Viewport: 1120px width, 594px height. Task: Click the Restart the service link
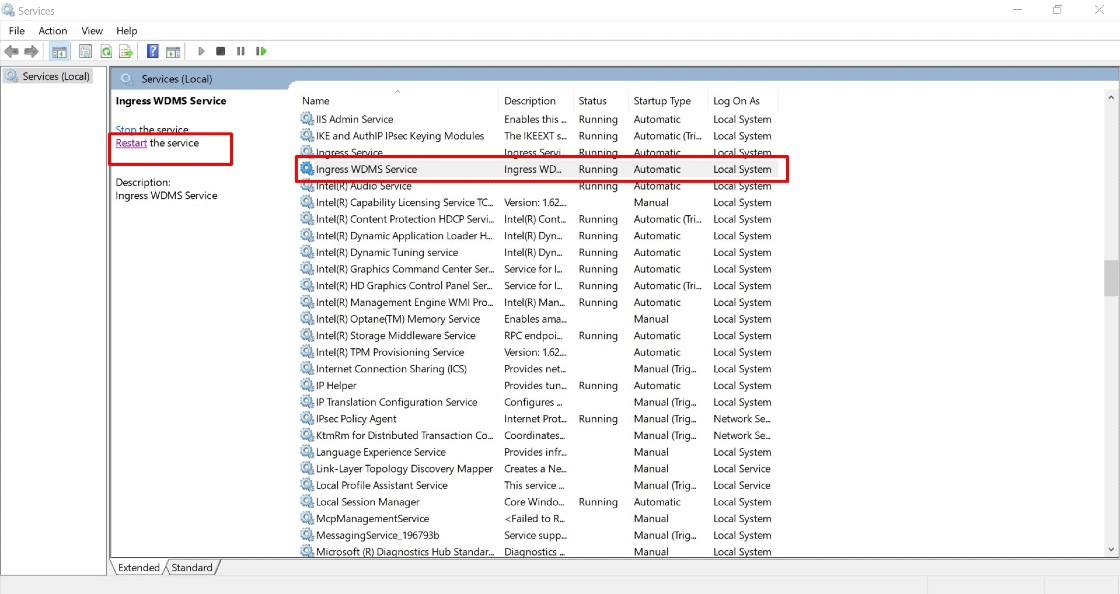(x=157, y=143)
